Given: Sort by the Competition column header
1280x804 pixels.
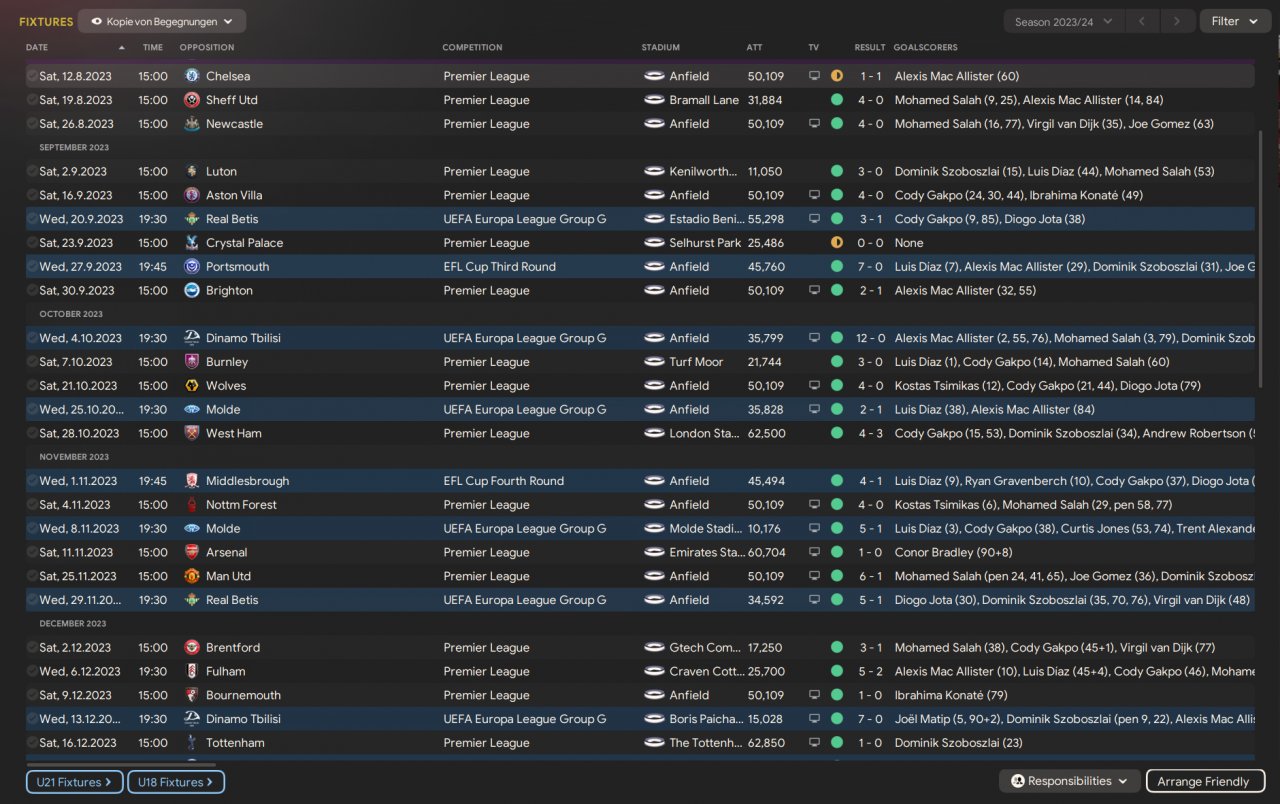Looking at the screenshot, I should [473, 47].
